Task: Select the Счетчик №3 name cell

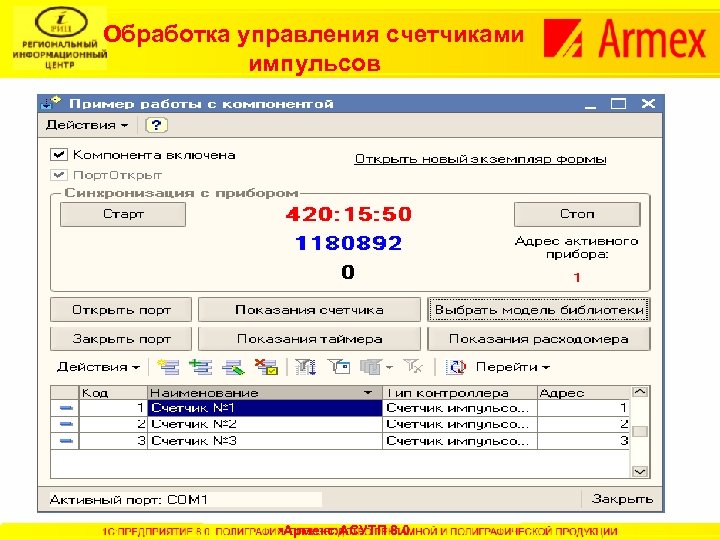Action: (264, 441)
